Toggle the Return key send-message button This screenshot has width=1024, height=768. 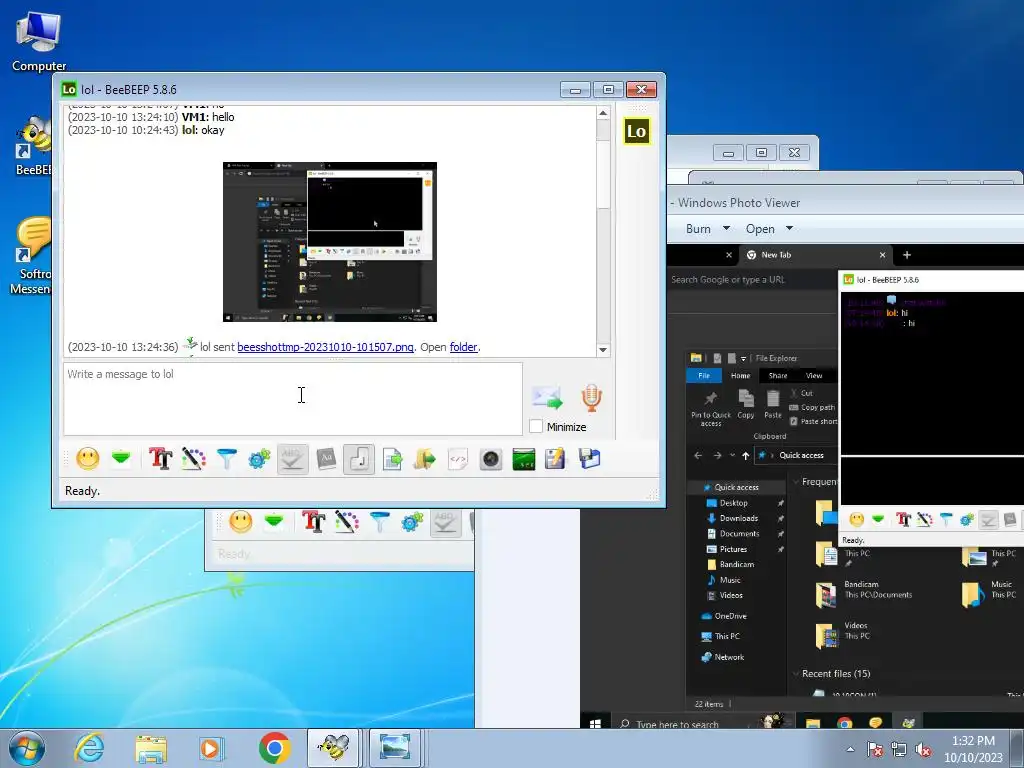tap(359, 458)
